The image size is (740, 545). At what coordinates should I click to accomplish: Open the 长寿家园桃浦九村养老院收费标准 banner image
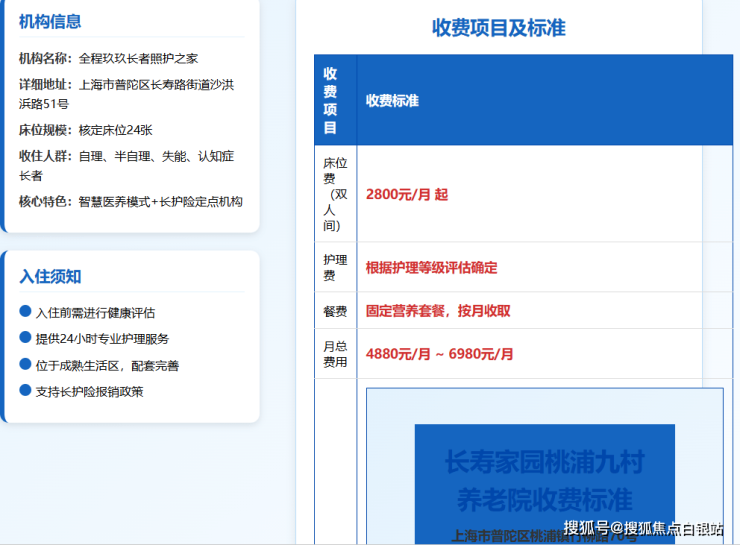pos(545,484)
